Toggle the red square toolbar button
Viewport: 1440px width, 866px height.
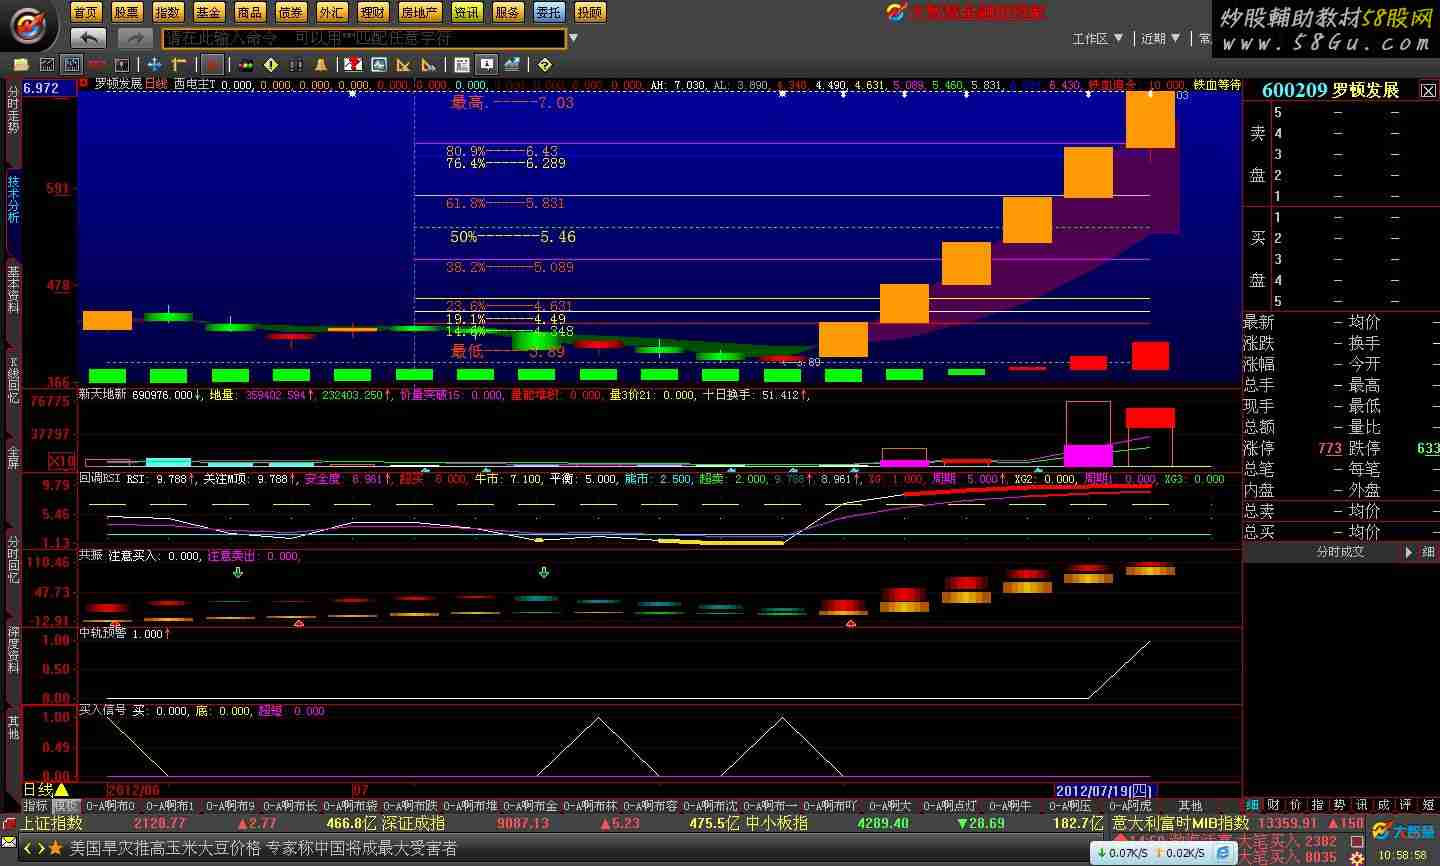coord(212,64)
